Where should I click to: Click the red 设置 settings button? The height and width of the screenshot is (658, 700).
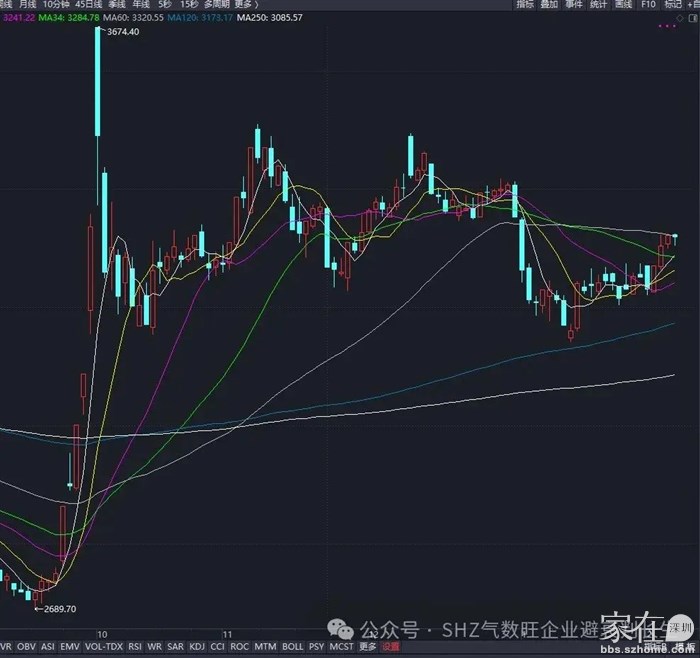(x=389, y=647)
